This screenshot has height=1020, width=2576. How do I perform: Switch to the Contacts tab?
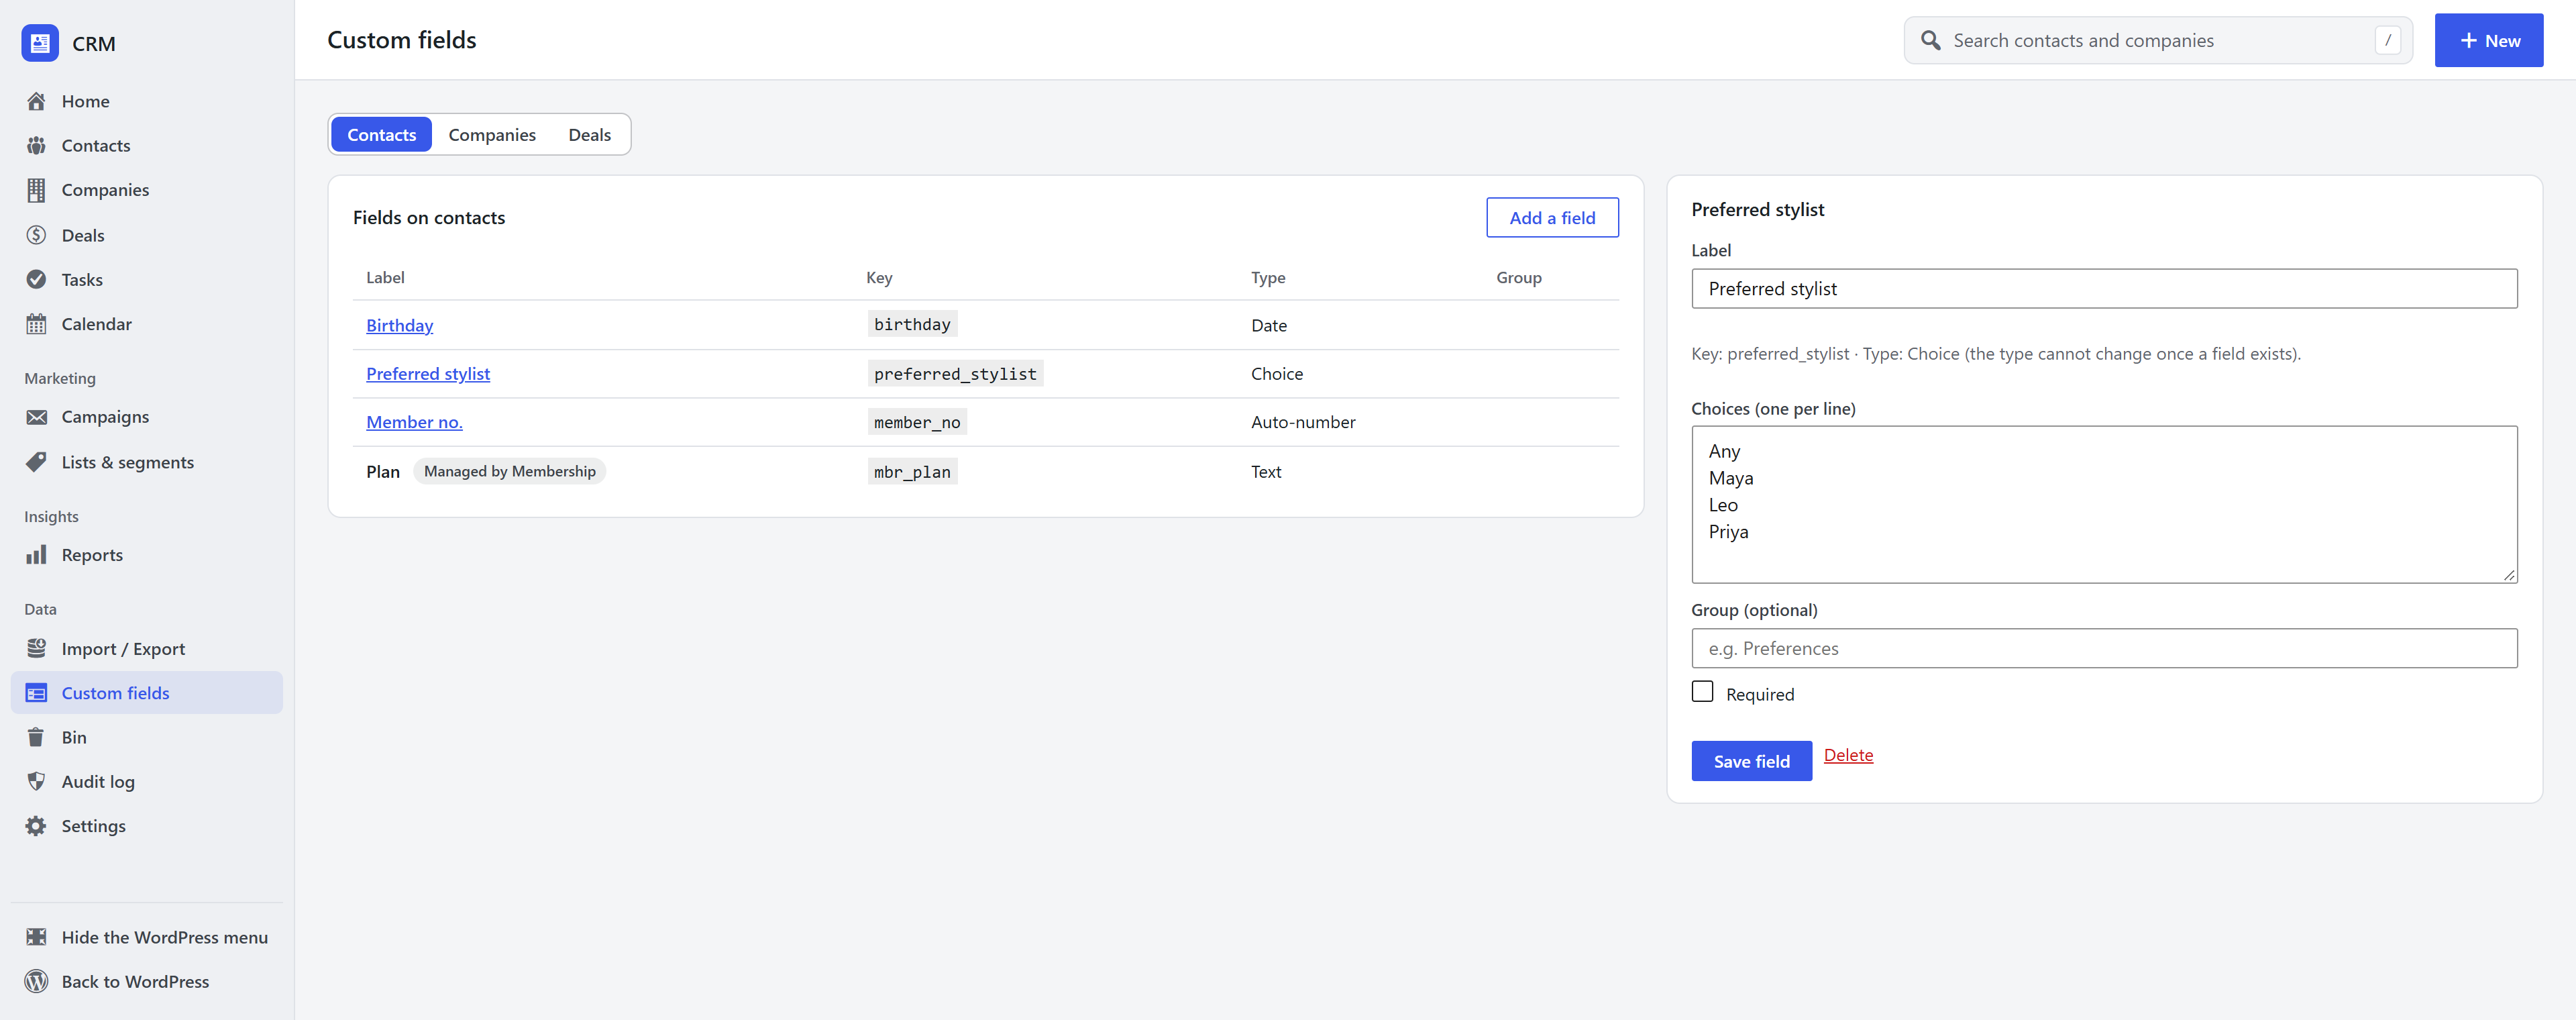tap(381, 134)
